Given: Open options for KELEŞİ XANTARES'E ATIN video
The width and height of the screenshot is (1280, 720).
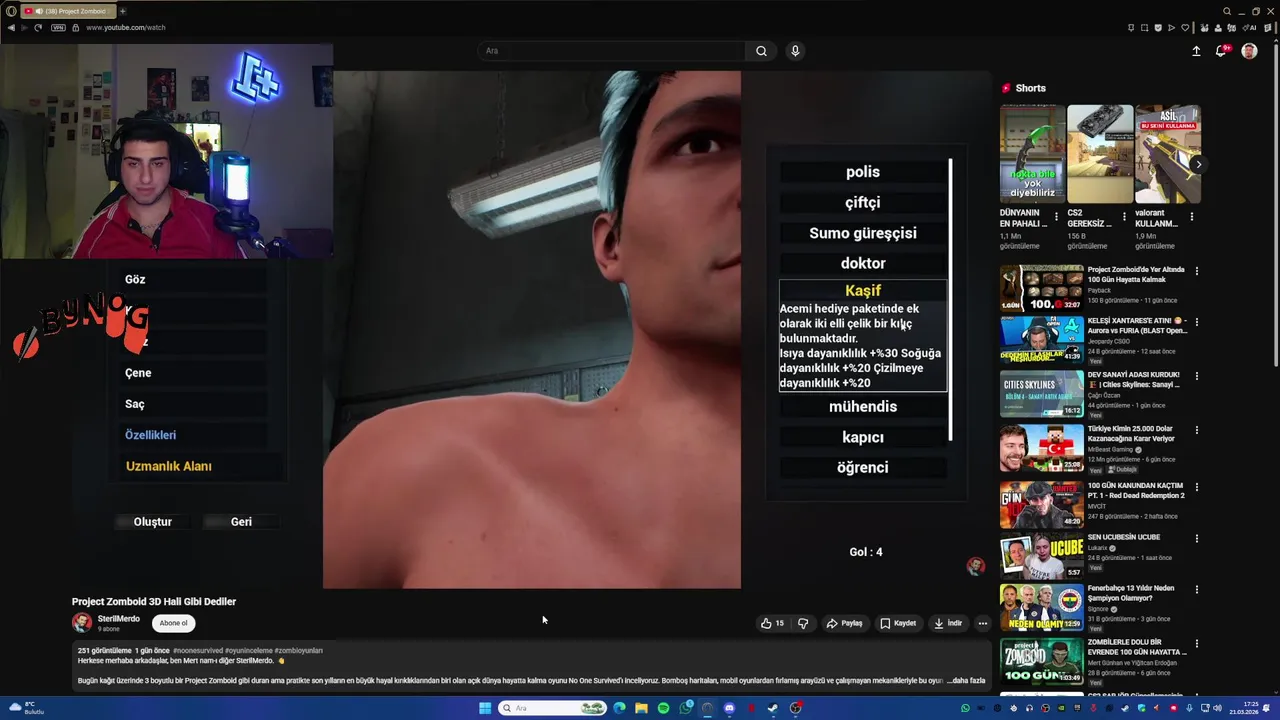Looking at the screenshot, I should click(1196, 323).
